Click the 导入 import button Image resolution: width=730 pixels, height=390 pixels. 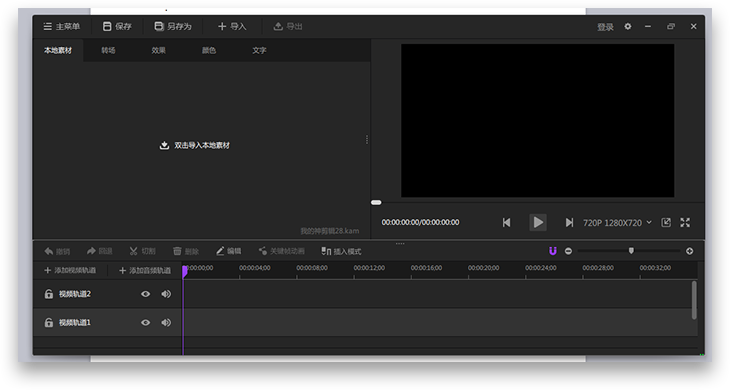click(232, 27)
